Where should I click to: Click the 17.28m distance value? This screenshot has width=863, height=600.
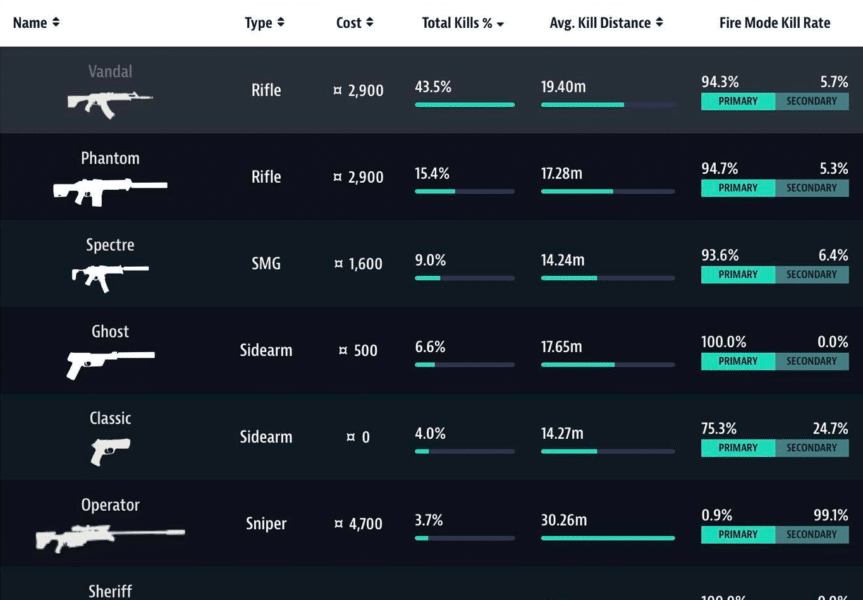tap(561, 174)
